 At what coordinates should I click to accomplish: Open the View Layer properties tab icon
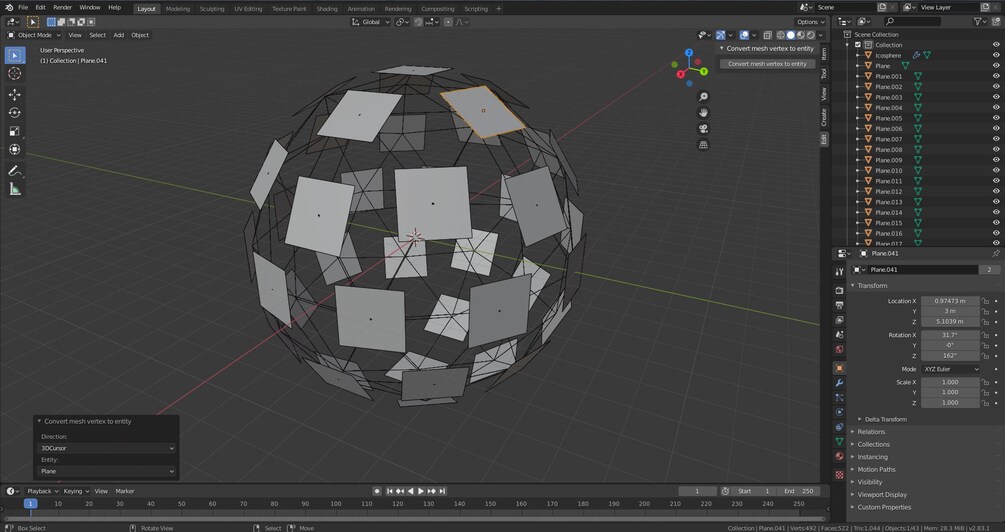(x=839, y=320)
